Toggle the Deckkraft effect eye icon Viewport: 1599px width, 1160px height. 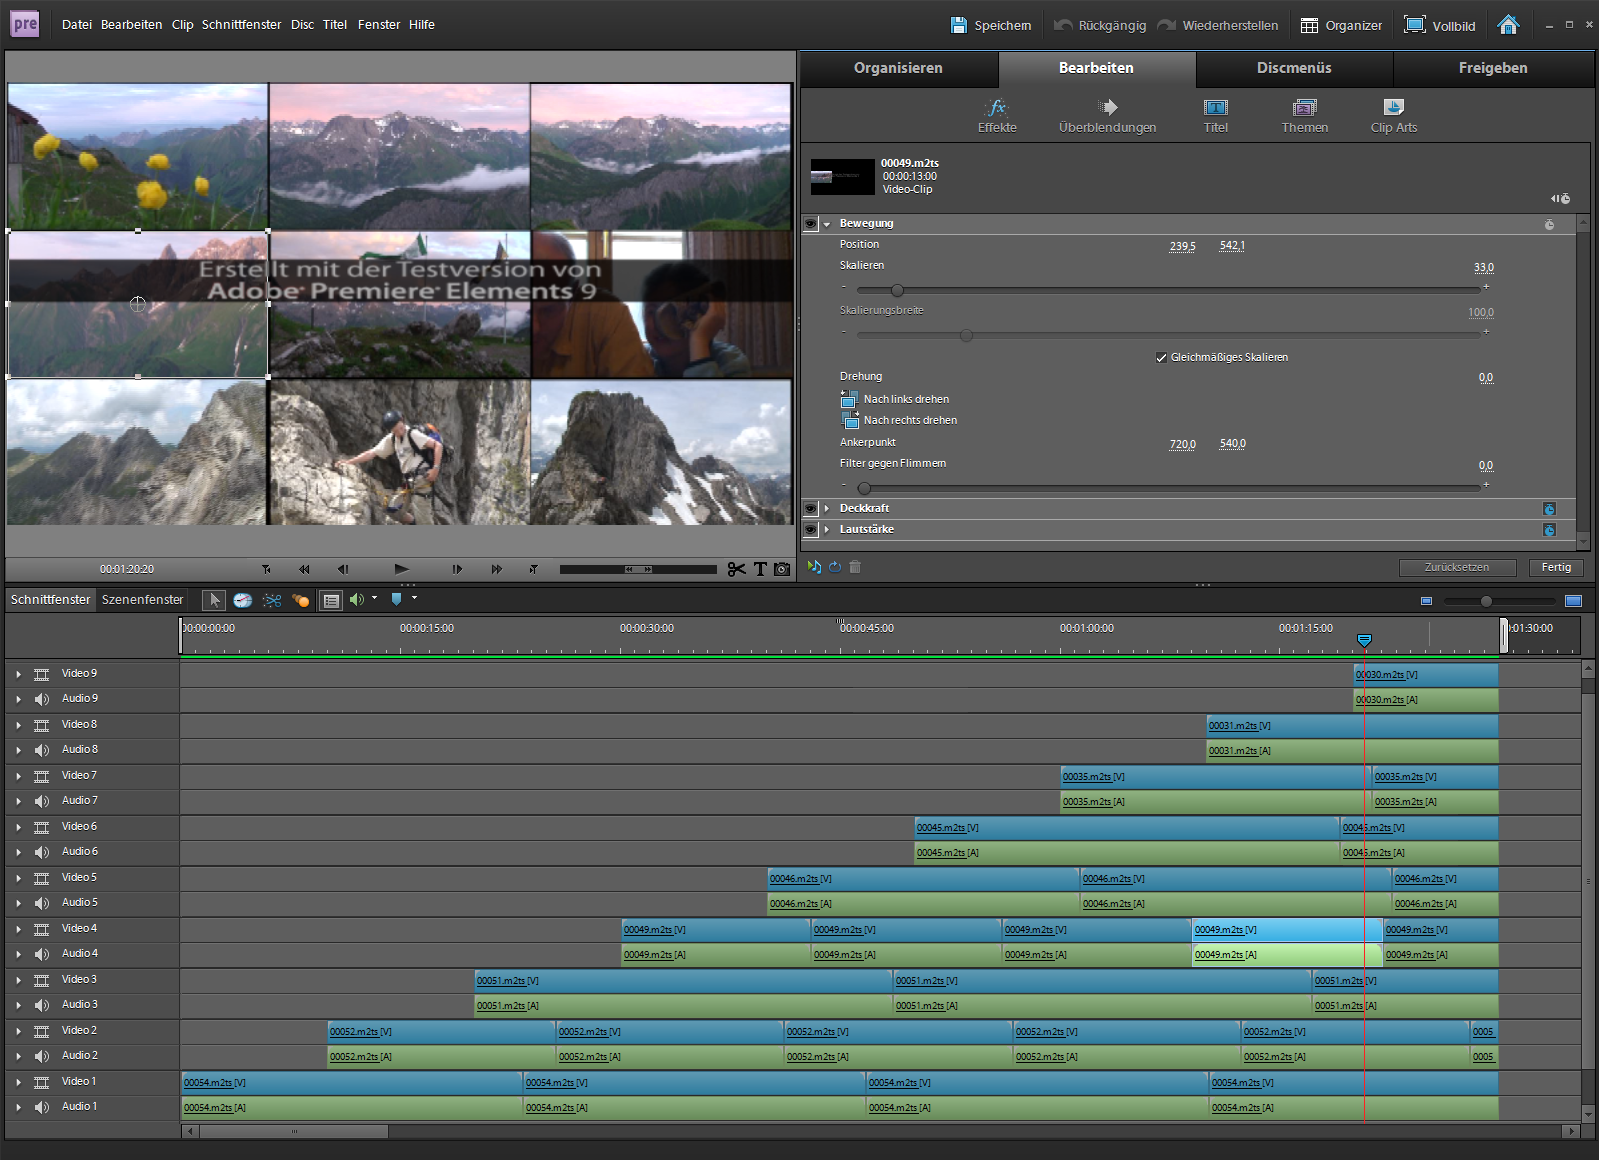pyautogui.click(x=810, y=508)
